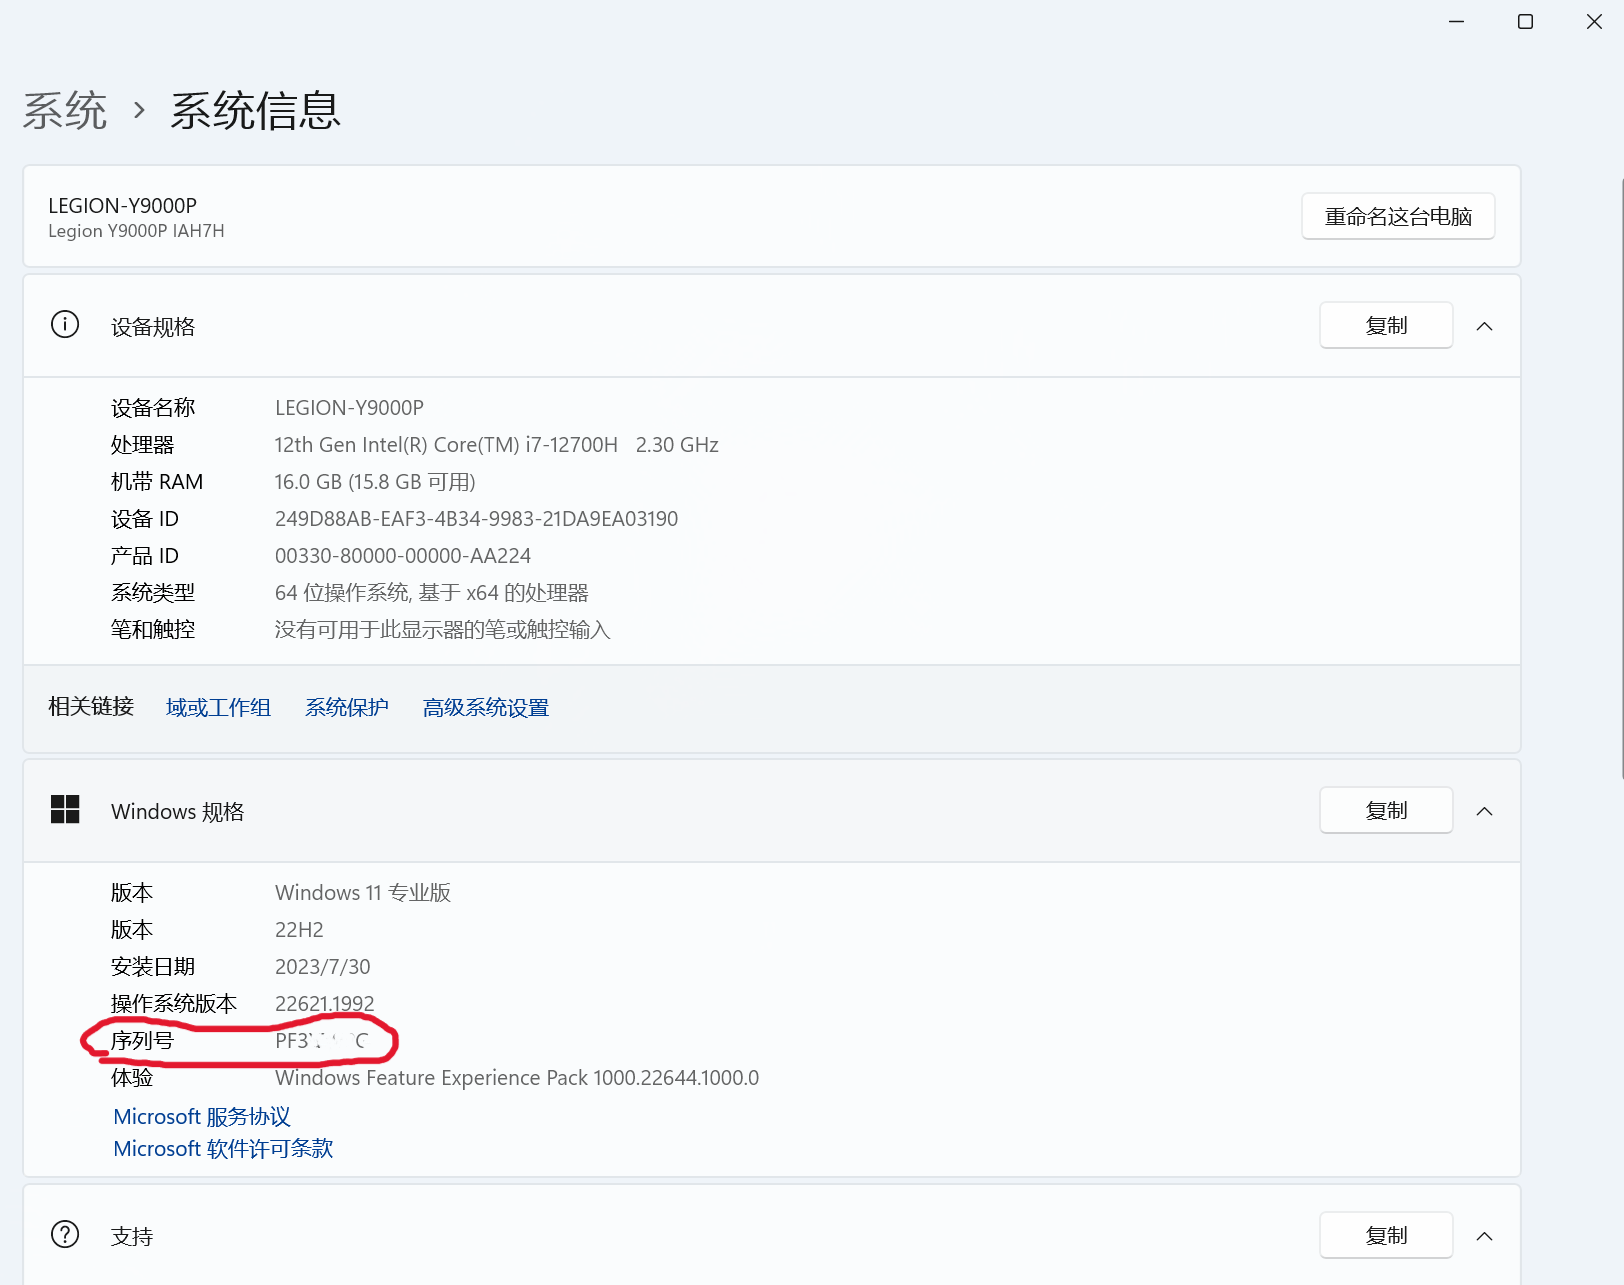Go back to 系统 breadcrumb
The height and width of the screenshot is (1285, 1624).
pyautogui.click(x=65, y=110)
